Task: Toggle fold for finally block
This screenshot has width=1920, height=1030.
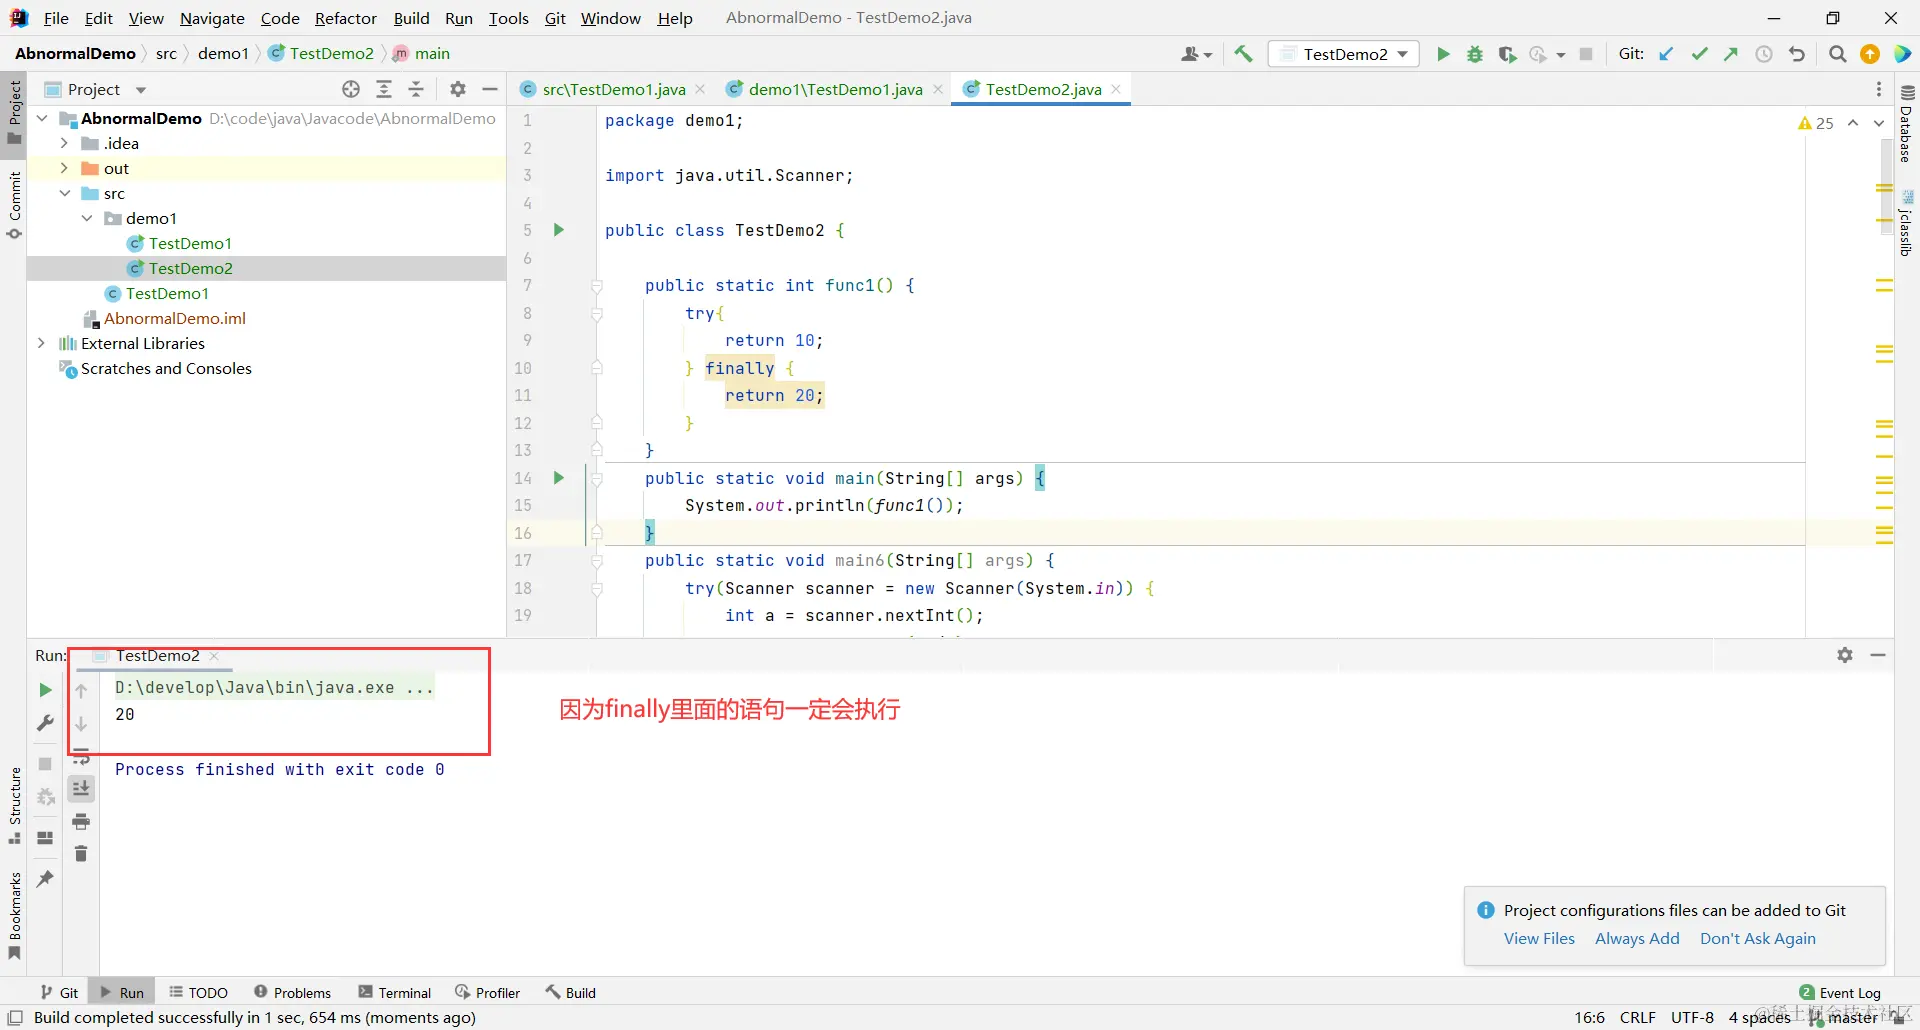Action: coord(597,368)
